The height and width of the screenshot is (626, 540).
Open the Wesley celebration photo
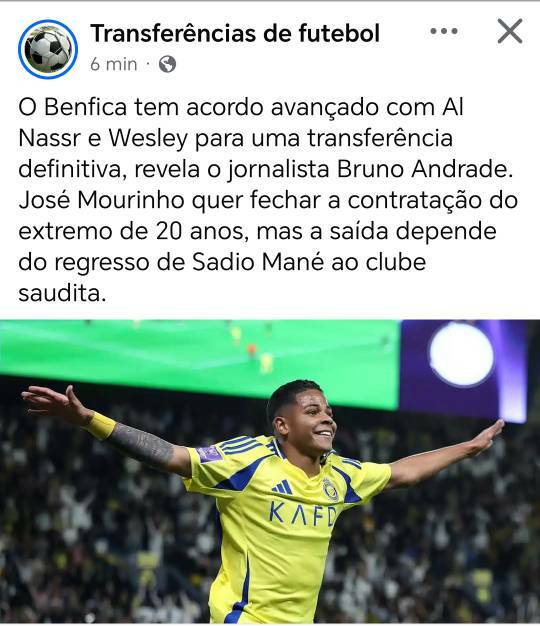pos(270,471)
